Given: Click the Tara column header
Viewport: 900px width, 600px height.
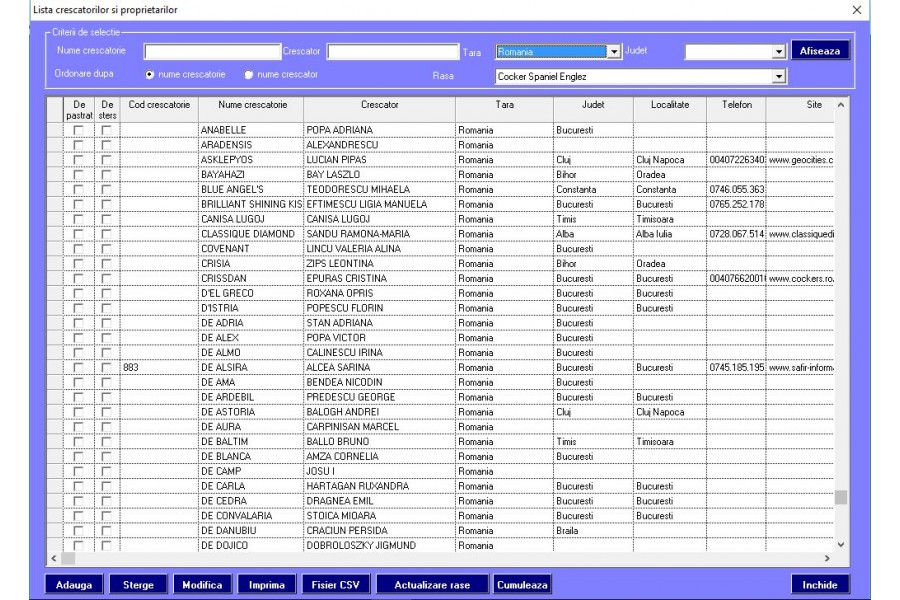Looking at the screenshot, I should pos(505,110).
